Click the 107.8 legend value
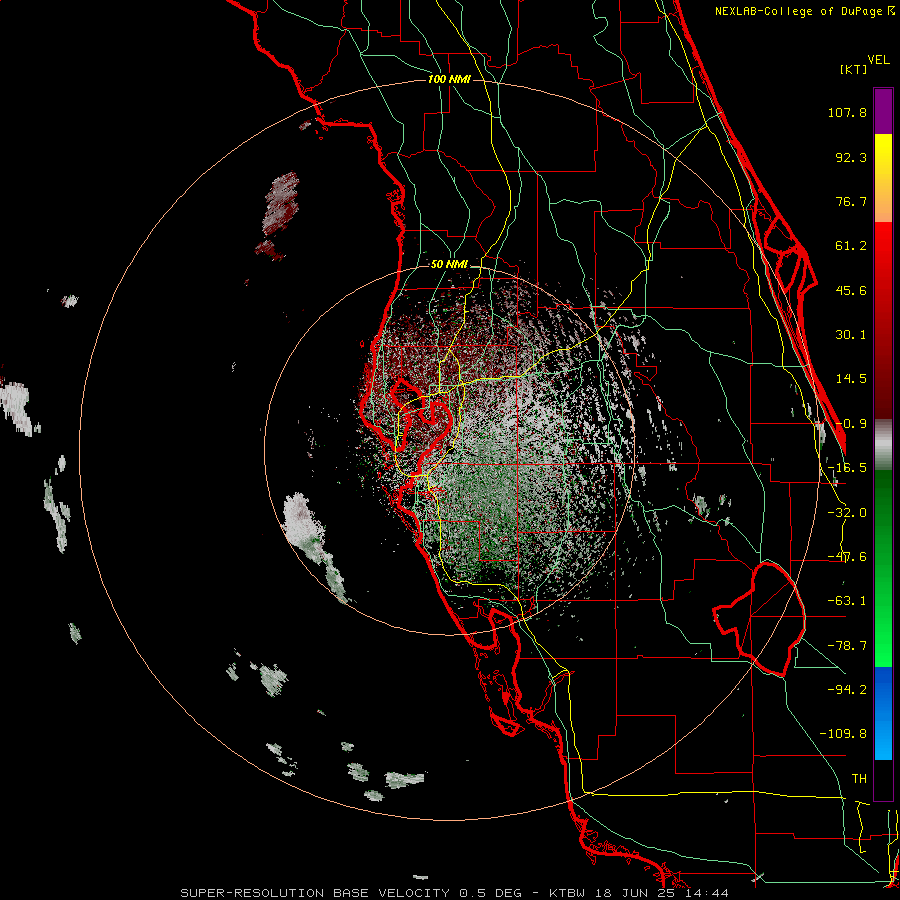 coord(847,112)
